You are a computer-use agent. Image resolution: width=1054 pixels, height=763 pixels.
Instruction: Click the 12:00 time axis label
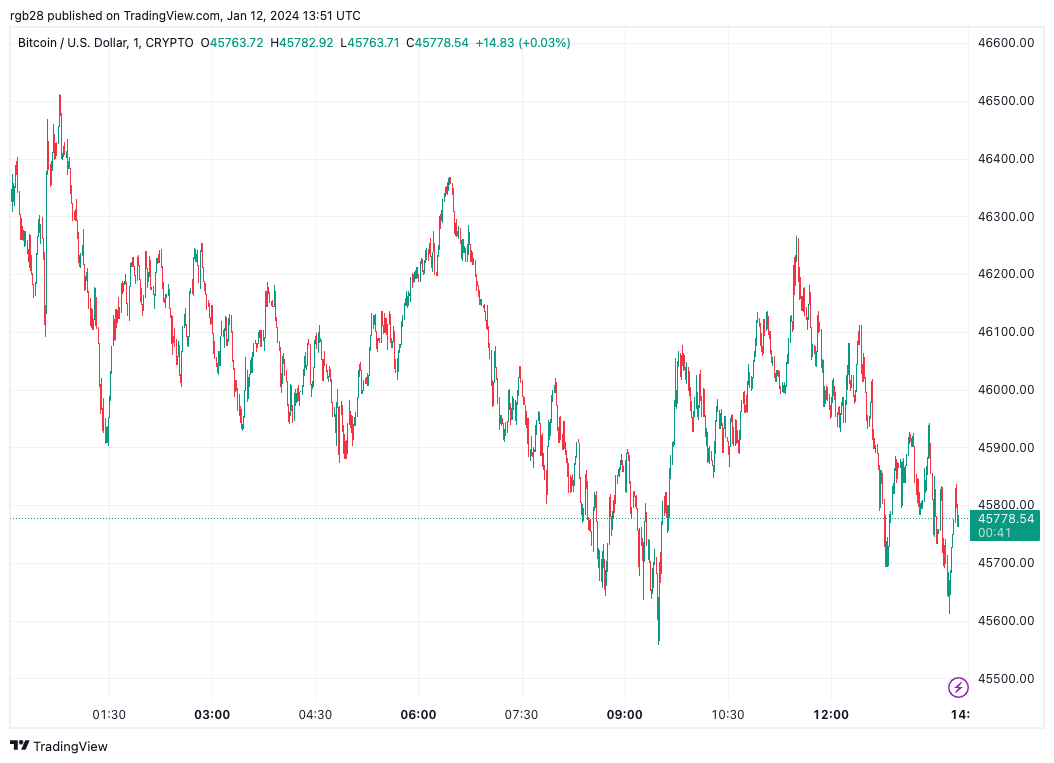click(831, 714)
